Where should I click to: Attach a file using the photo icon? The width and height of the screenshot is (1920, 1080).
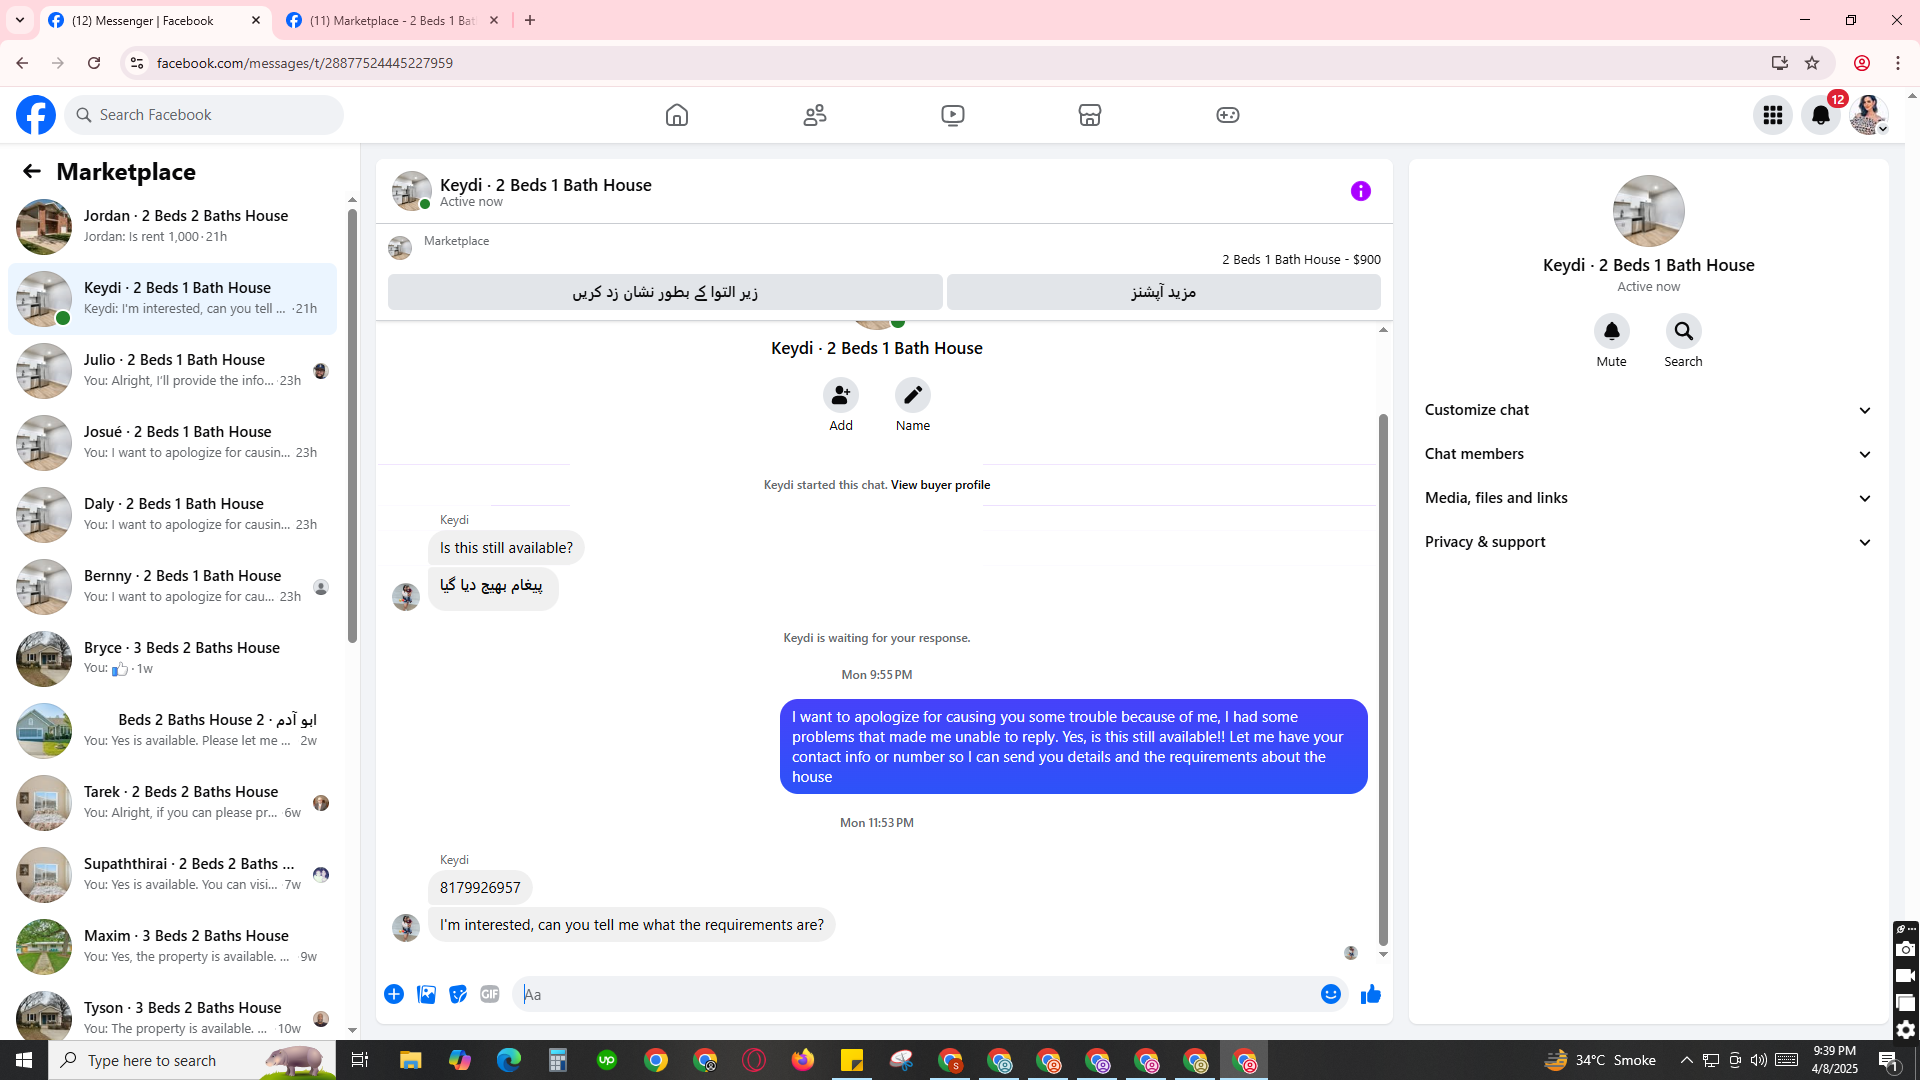pyautogui.click(x=426, y=994)
